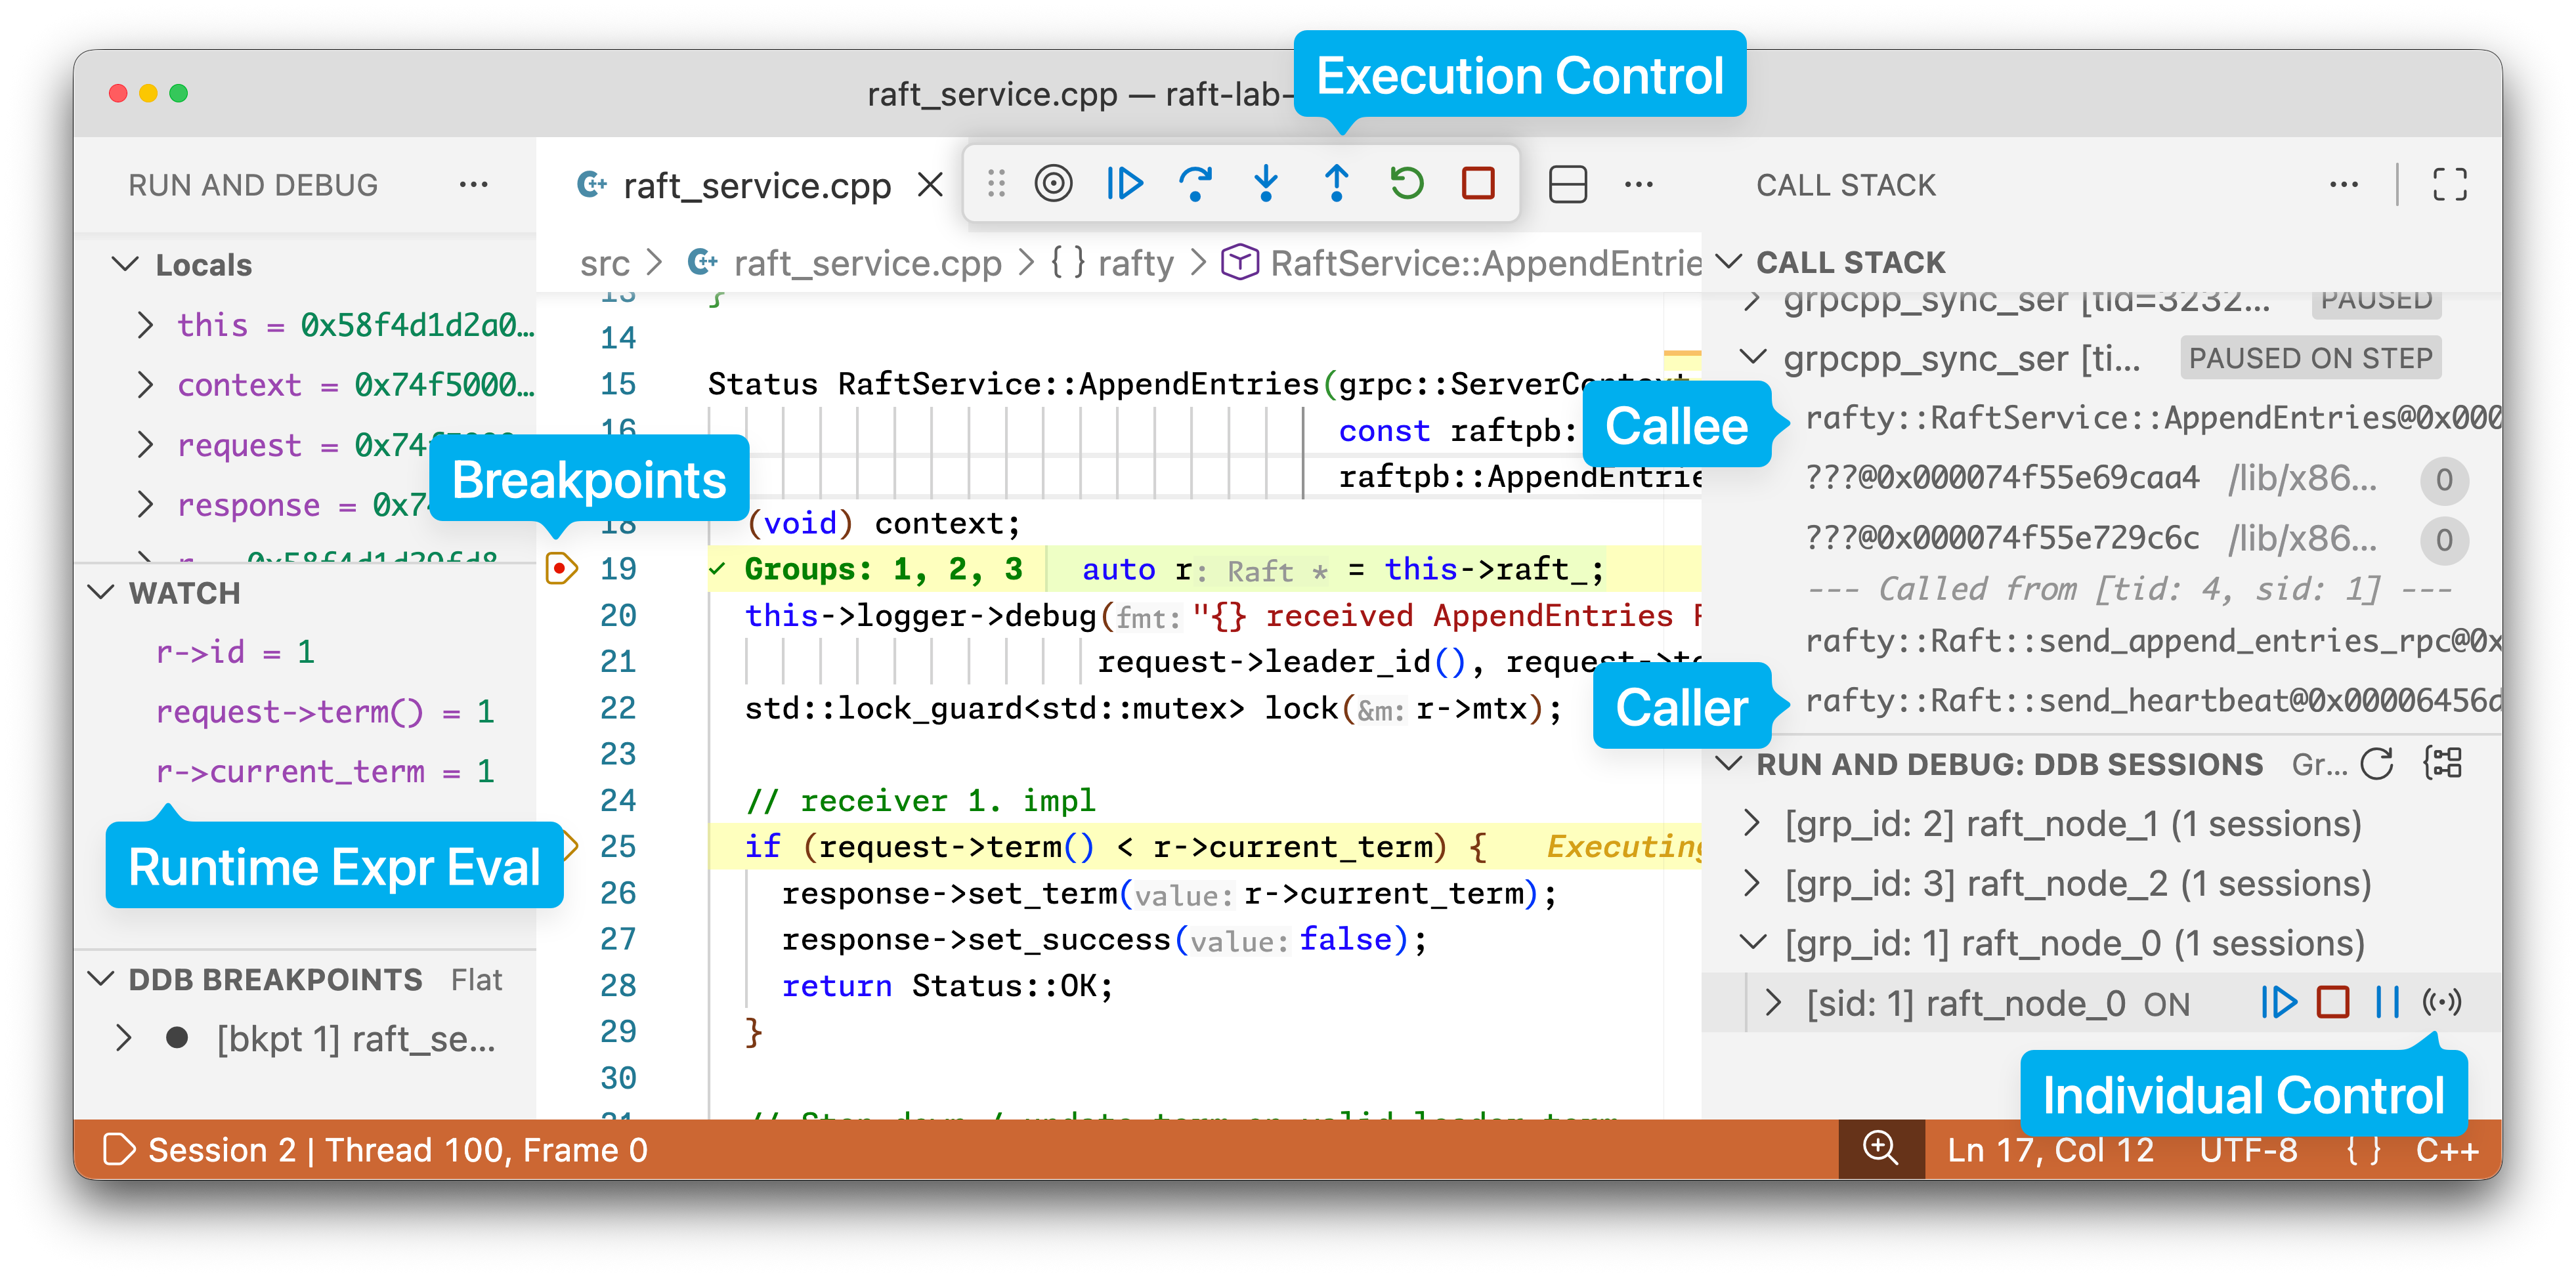This screenshot has height=1277, width=2576.
Task: Click the request->term() watch expression
Action: 325,712
